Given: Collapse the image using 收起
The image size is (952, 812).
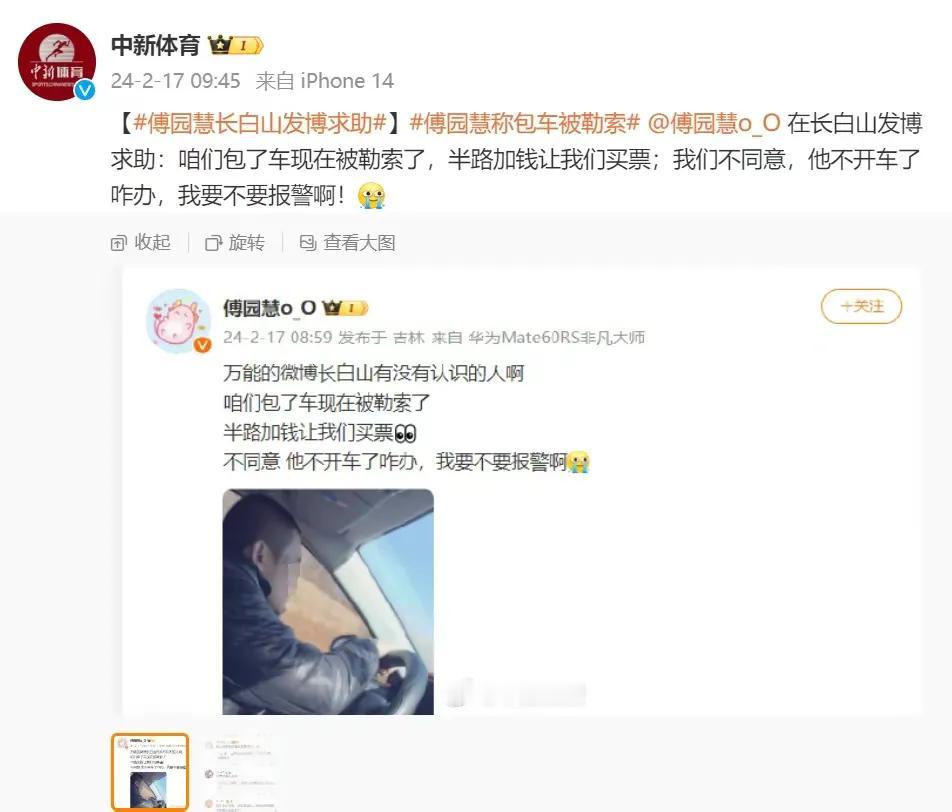Looking at the screenshot, I should point(141,242).
